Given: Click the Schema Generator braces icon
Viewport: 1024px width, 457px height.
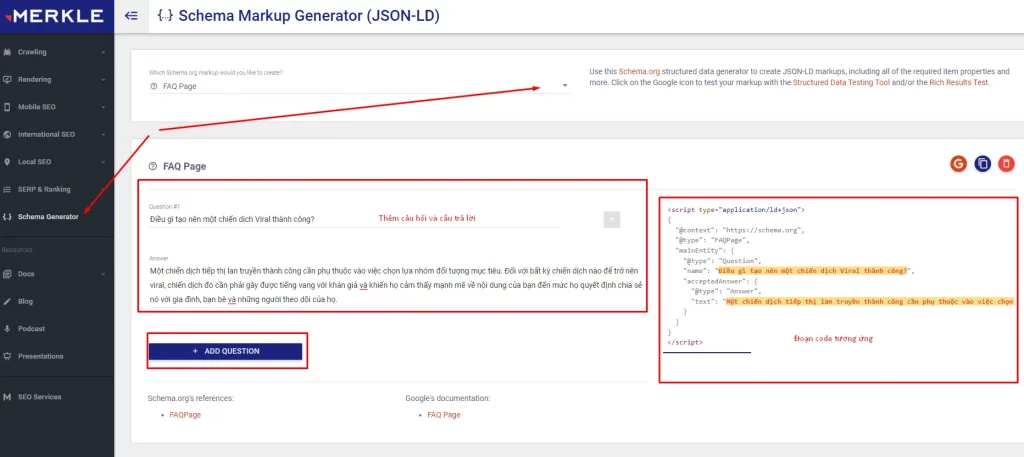Looking at the screenshot, I should click(x=7, y=217).
